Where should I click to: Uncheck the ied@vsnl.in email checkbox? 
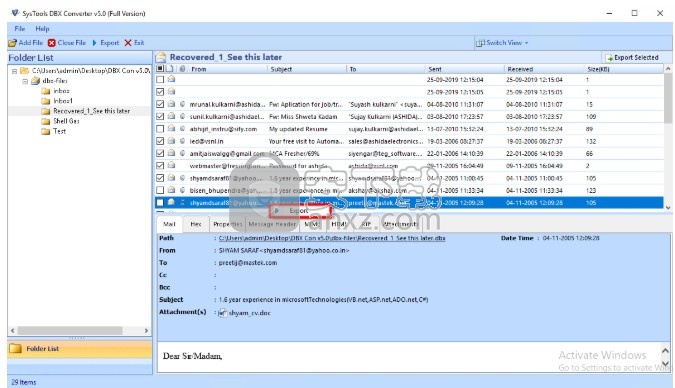[160, 141]
